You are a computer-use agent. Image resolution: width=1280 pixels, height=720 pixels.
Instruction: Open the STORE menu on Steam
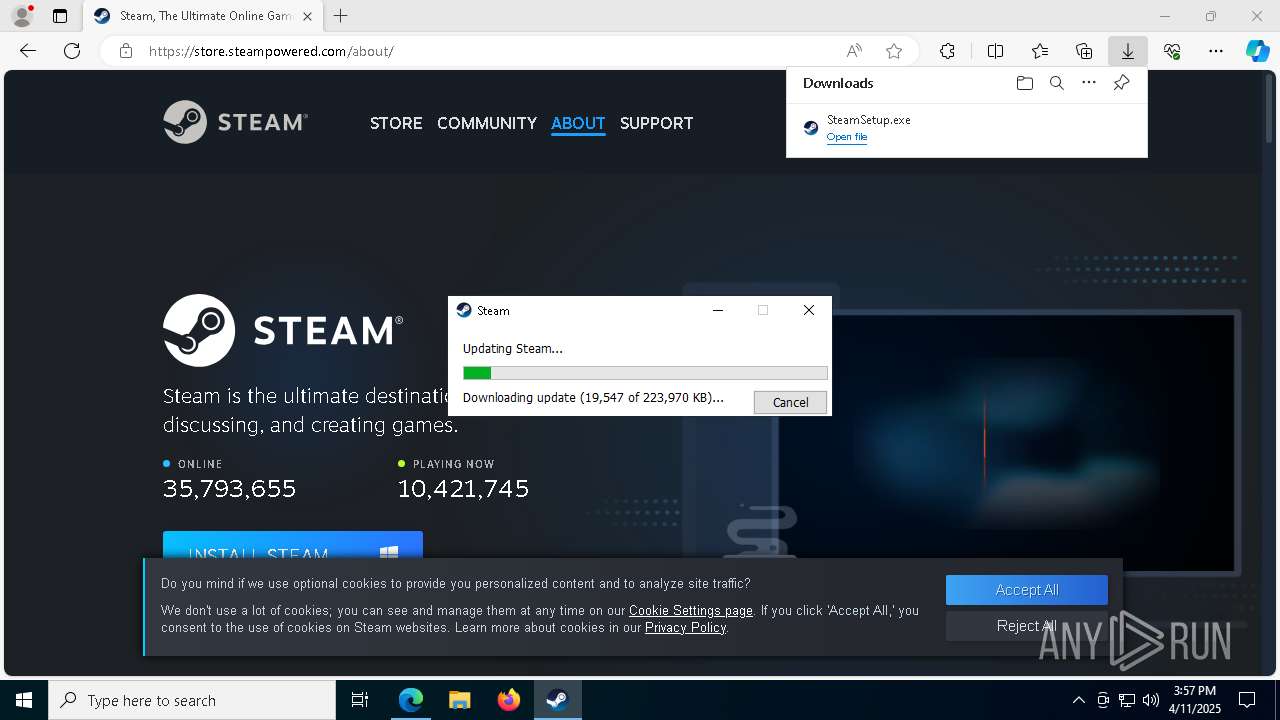[x=396, y=123]
